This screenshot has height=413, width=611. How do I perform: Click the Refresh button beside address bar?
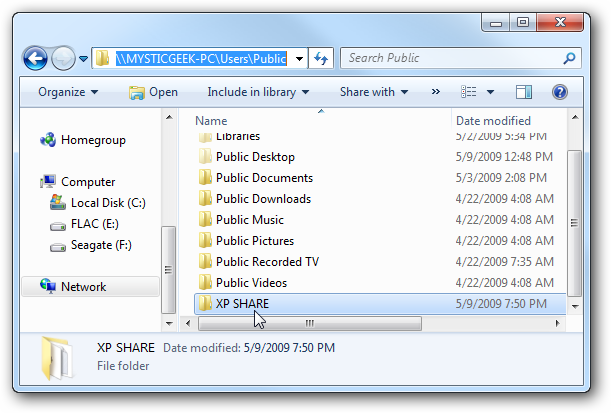321,58
